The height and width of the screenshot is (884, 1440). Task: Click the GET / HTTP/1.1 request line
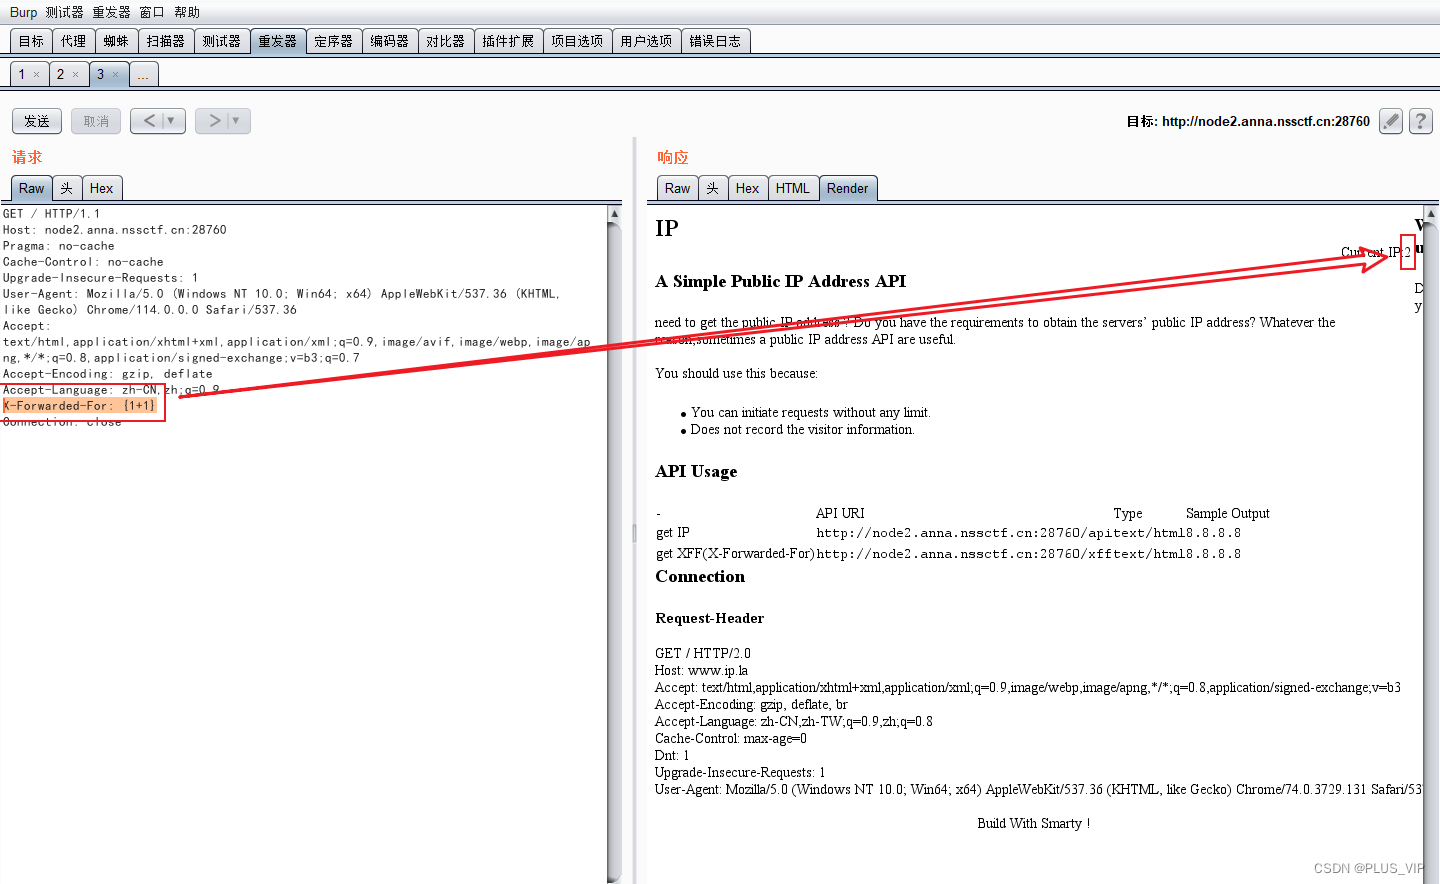51,214
